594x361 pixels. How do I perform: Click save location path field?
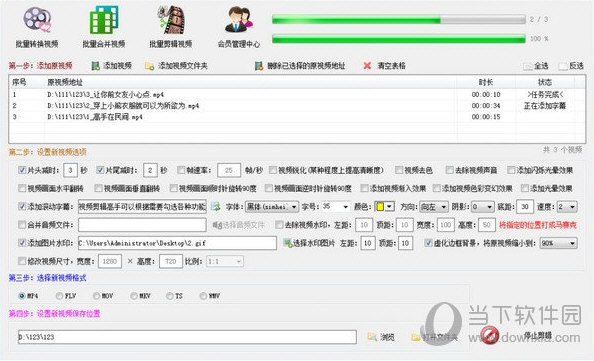187,337
